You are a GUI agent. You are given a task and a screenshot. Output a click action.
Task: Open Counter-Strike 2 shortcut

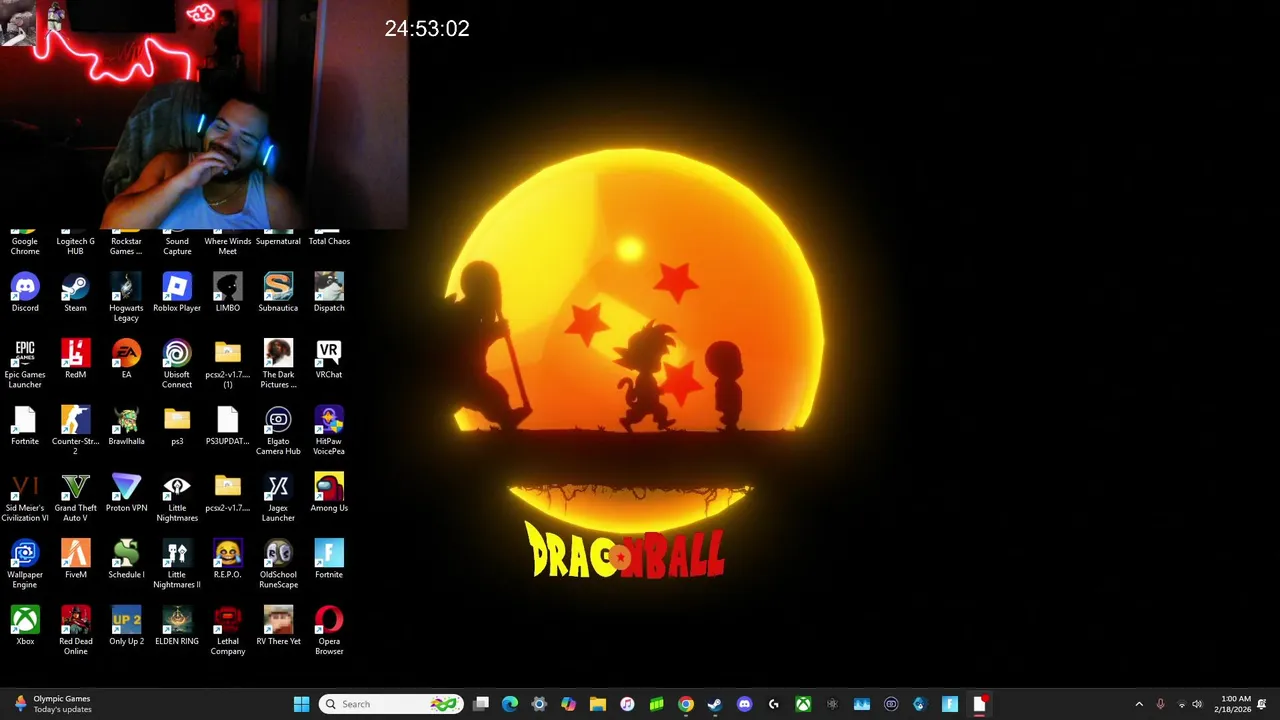[x=75, y=430]
